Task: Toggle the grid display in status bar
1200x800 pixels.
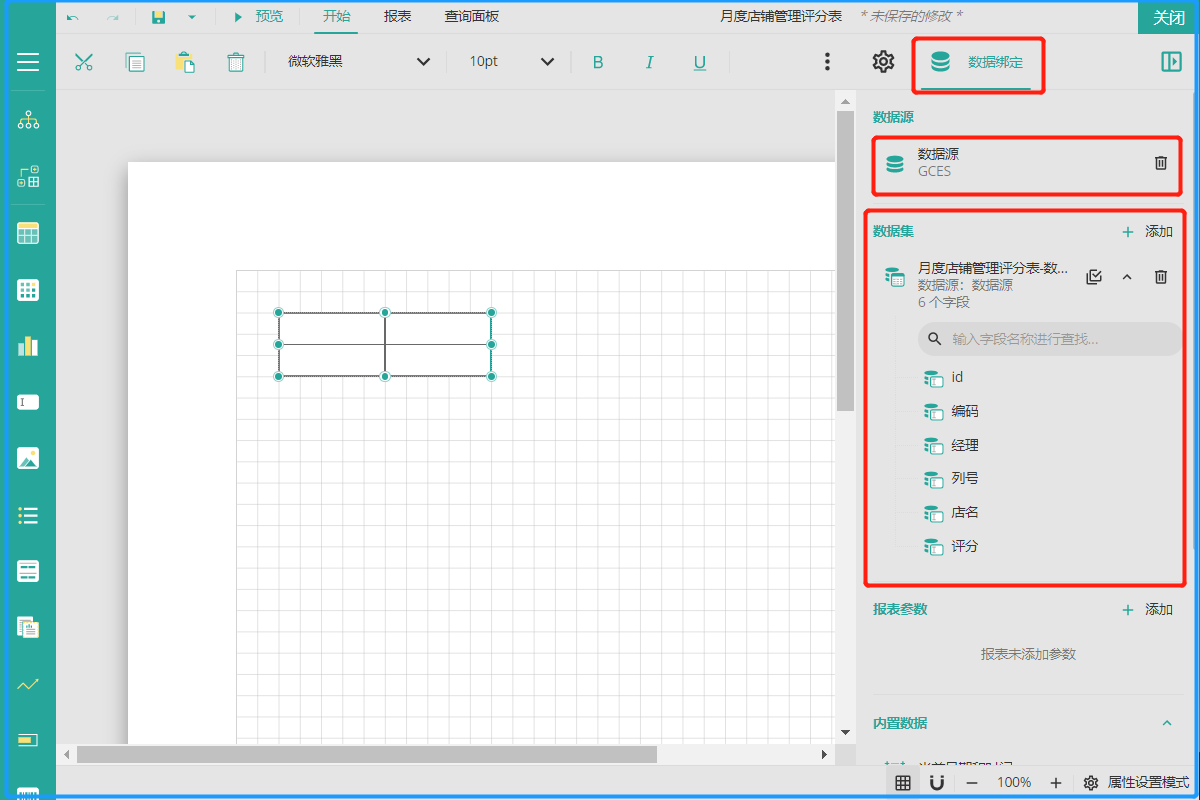Action: [x=902, y=782]
